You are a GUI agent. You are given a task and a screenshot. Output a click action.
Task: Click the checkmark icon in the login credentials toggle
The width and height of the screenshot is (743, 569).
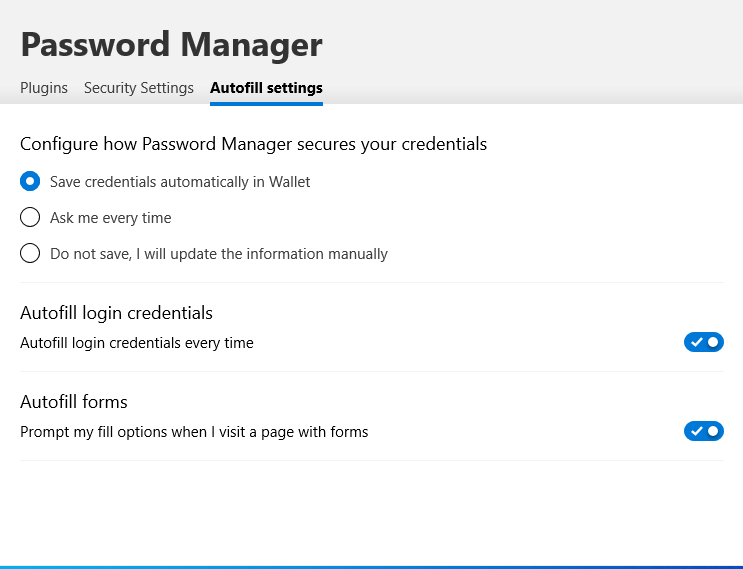tap(697, 343)
